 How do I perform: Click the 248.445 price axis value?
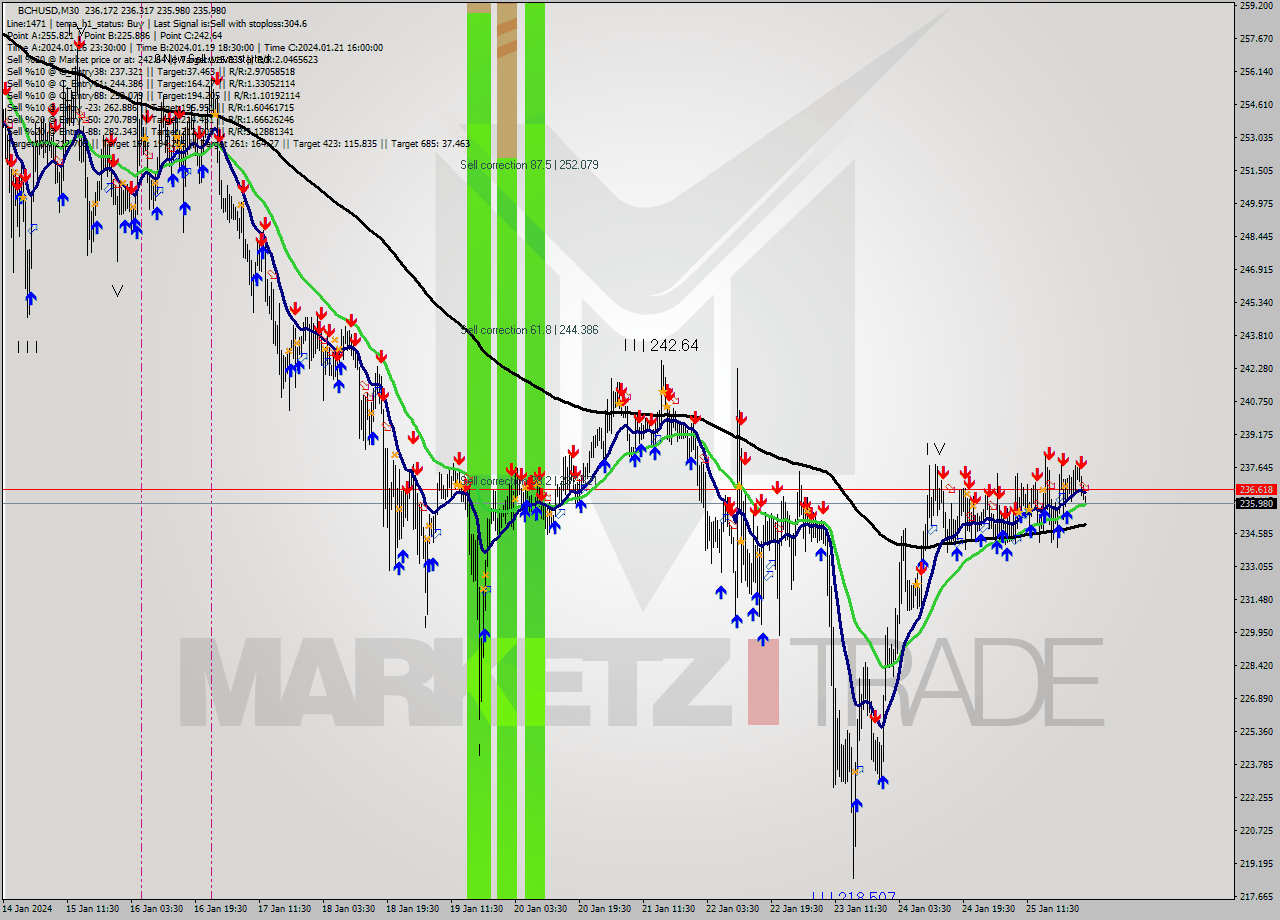[1256, 236]
